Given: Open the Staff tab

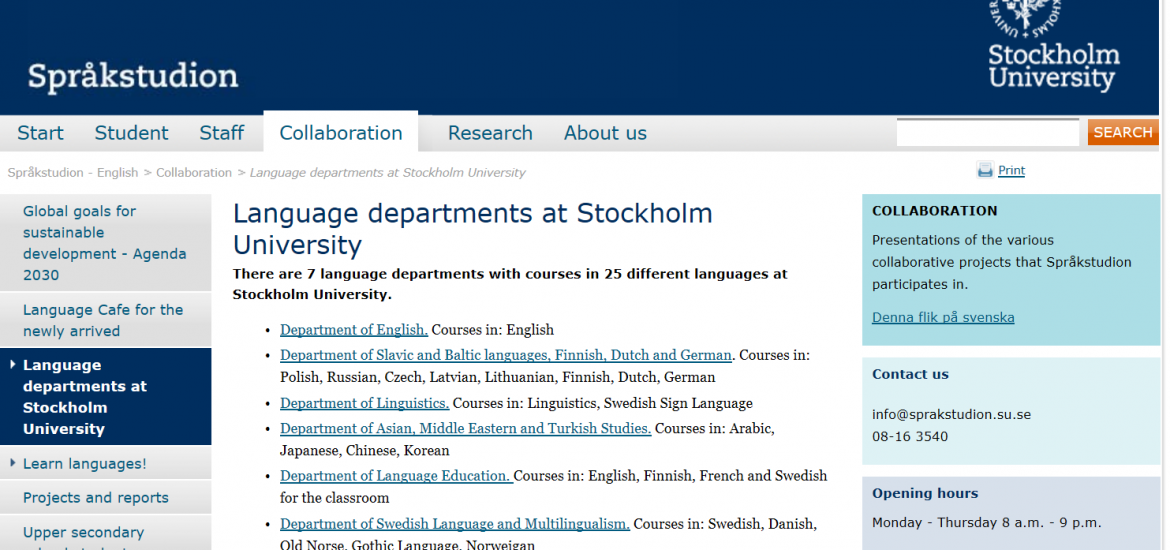Looking at the screenshot, I should coord(222,133).
